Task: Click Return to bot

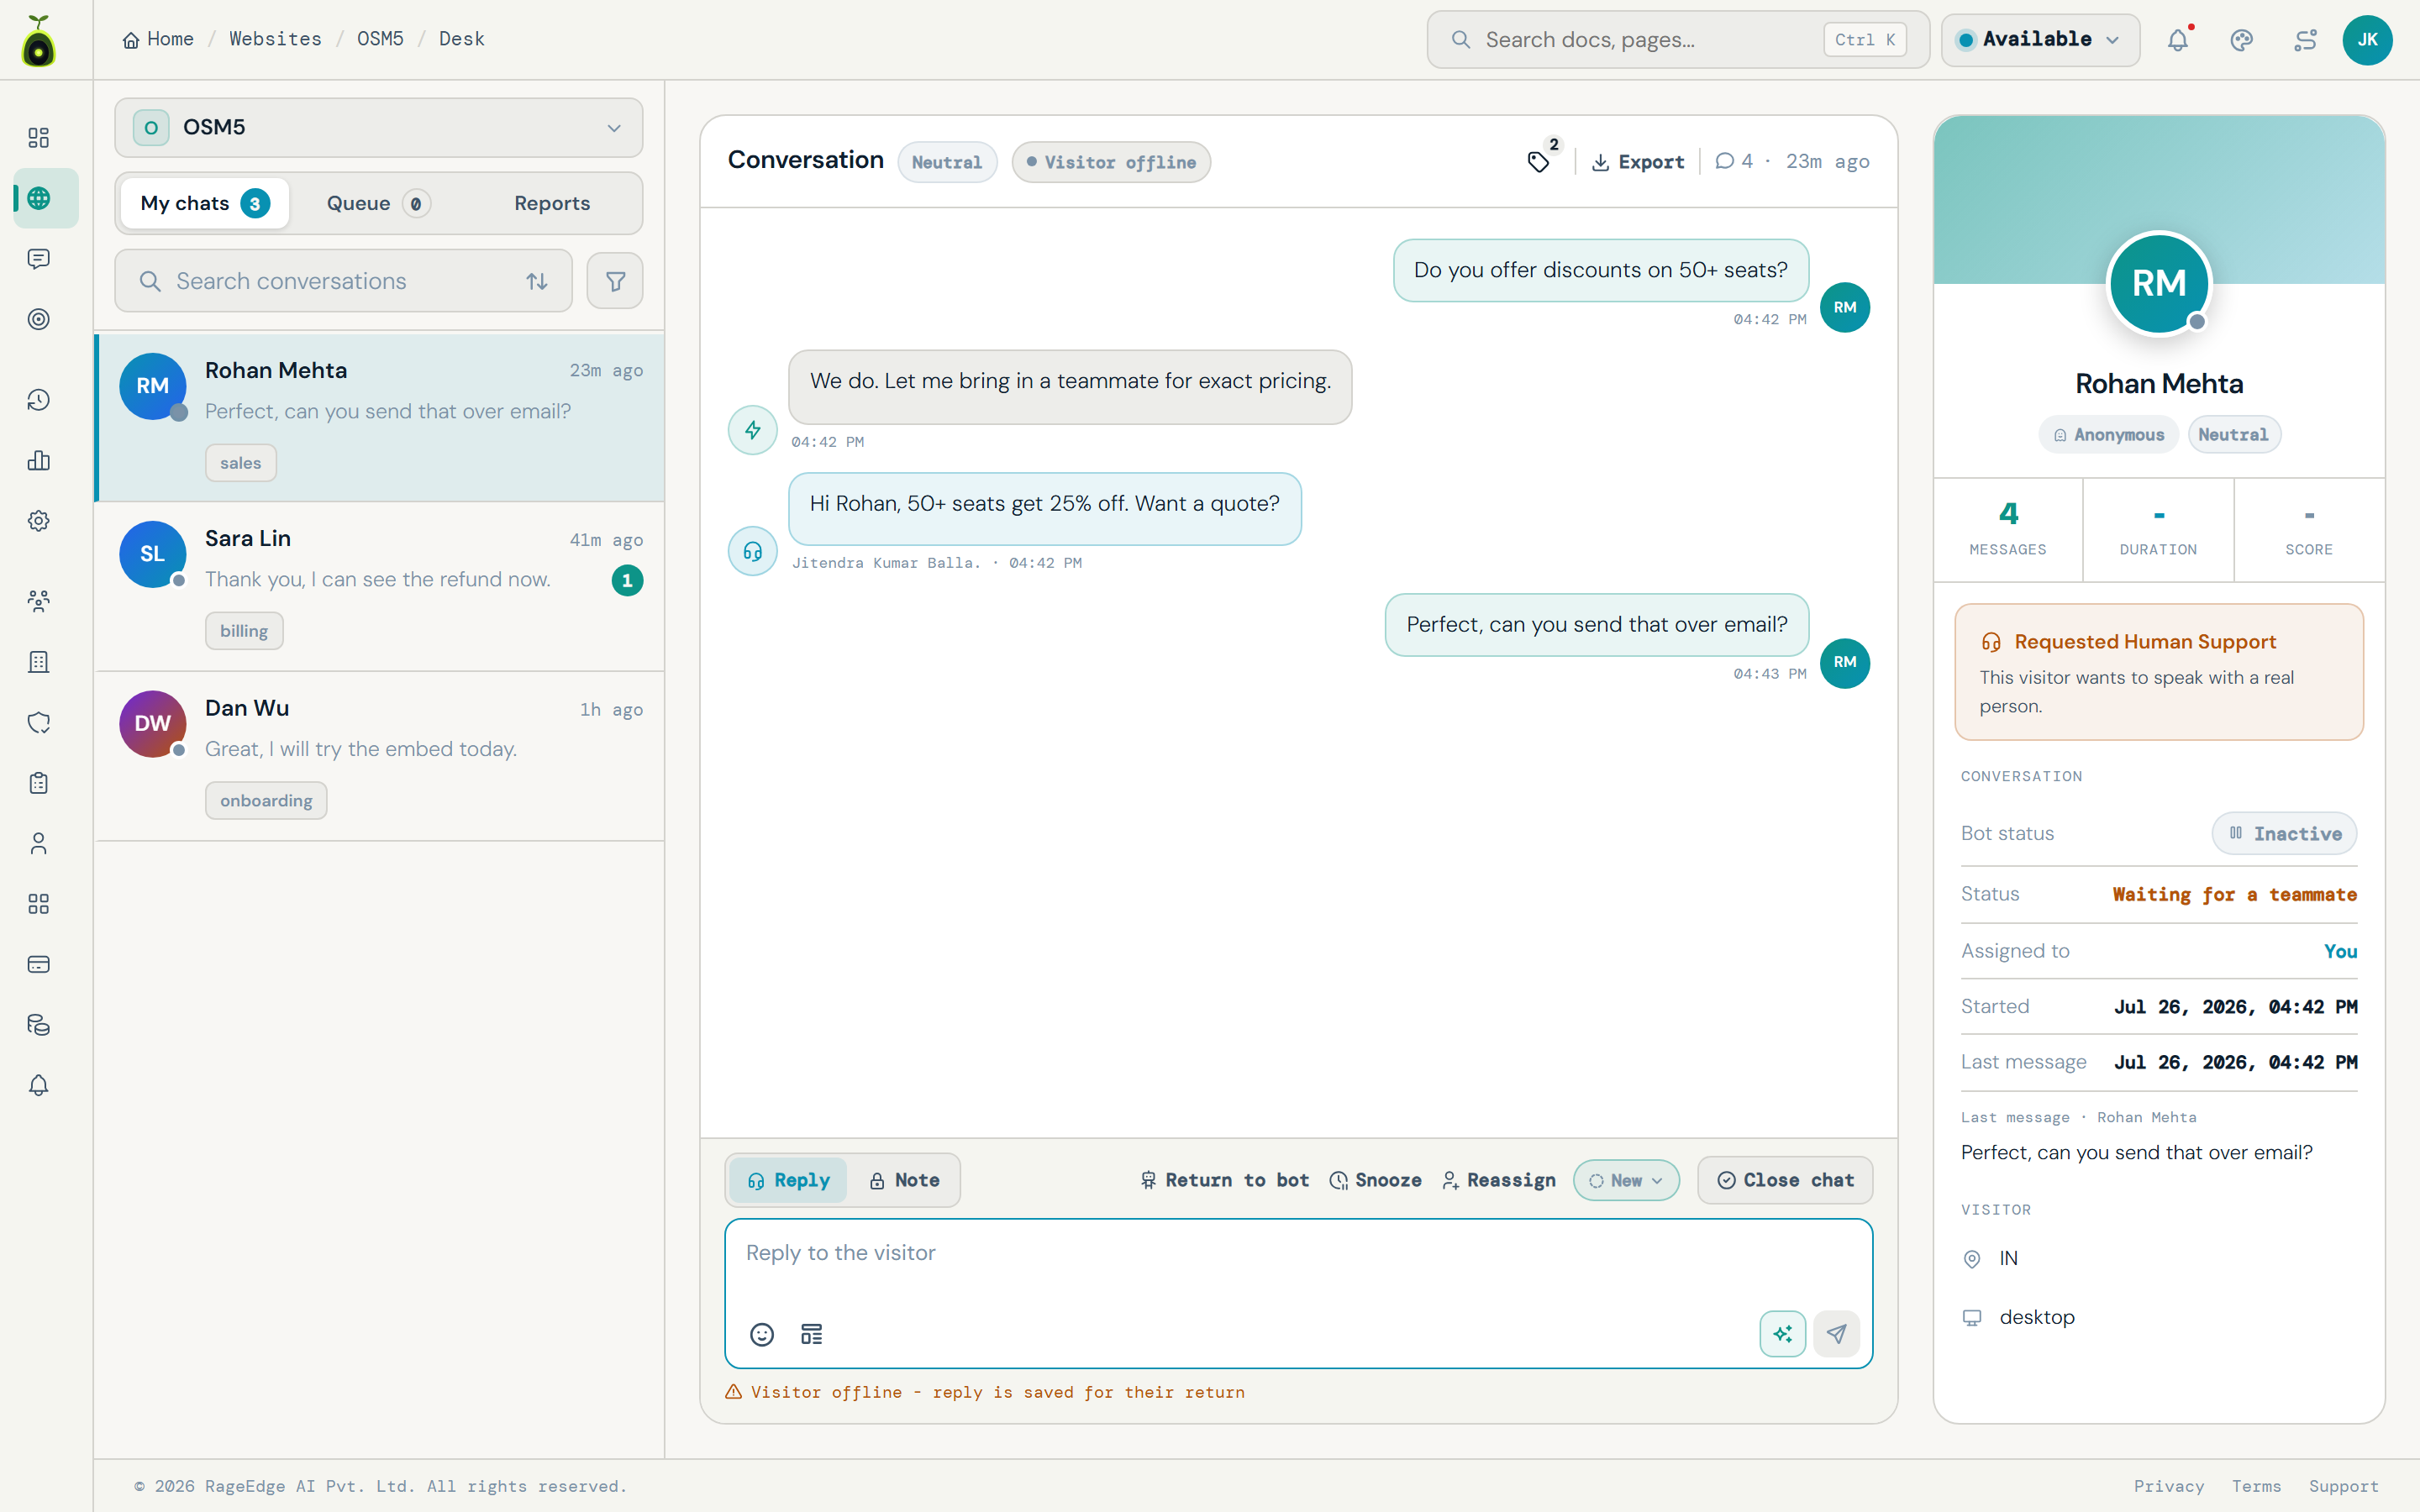Action: tap(1225, 1180)
